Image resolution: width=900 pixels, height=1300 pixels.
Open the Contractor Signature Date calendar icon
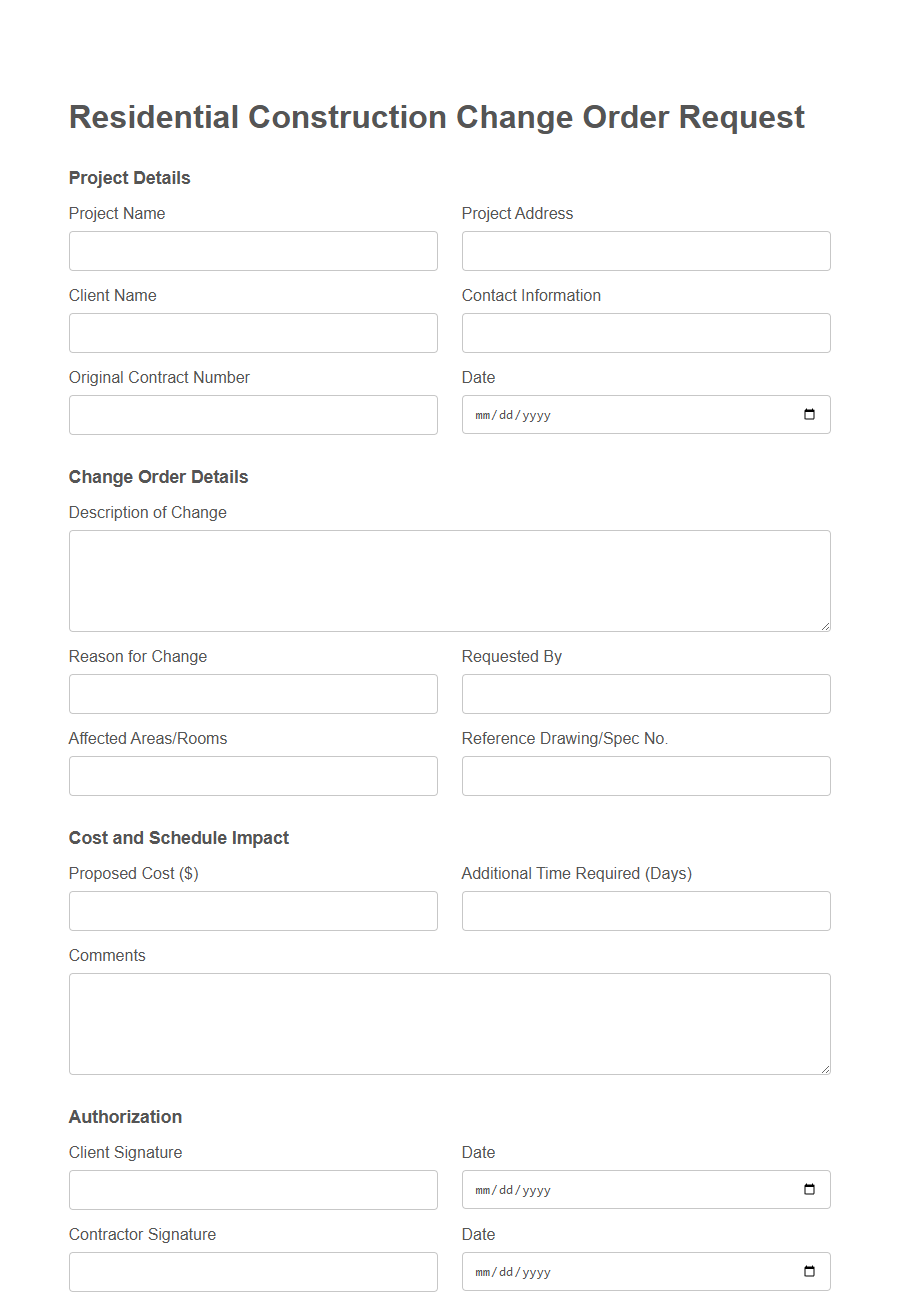(x=808, y=1271)
